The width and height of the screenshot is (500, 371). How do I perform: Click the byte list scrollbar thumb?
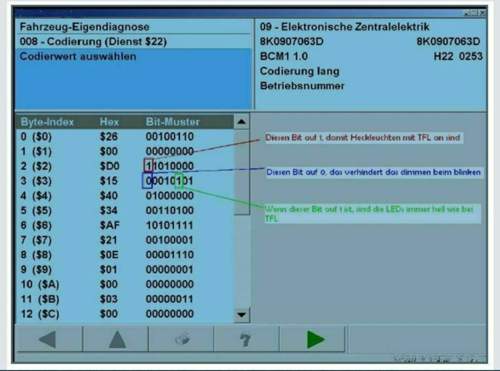point(242,172)
